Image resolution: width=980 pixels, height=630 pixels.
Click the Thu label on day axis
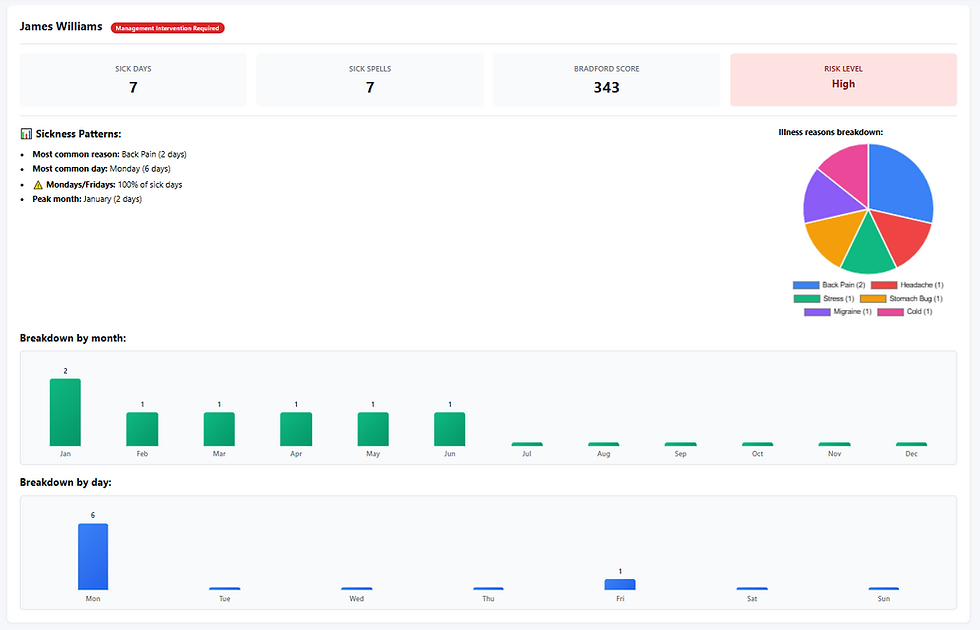(488, 599)
